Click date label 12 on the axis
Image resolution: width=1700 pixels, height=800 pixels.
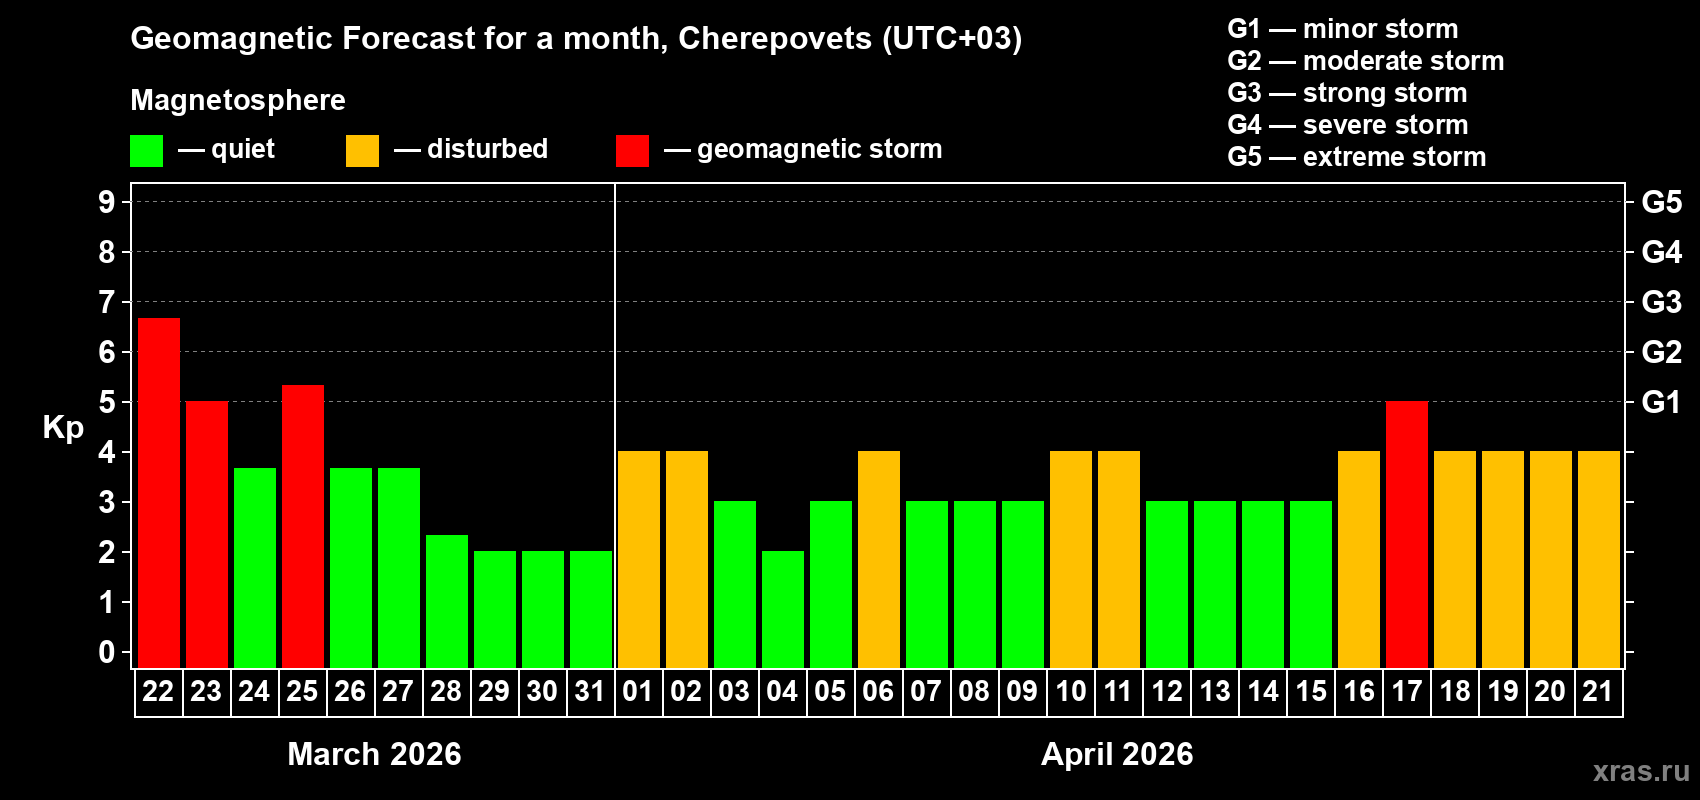[1166, 692]
